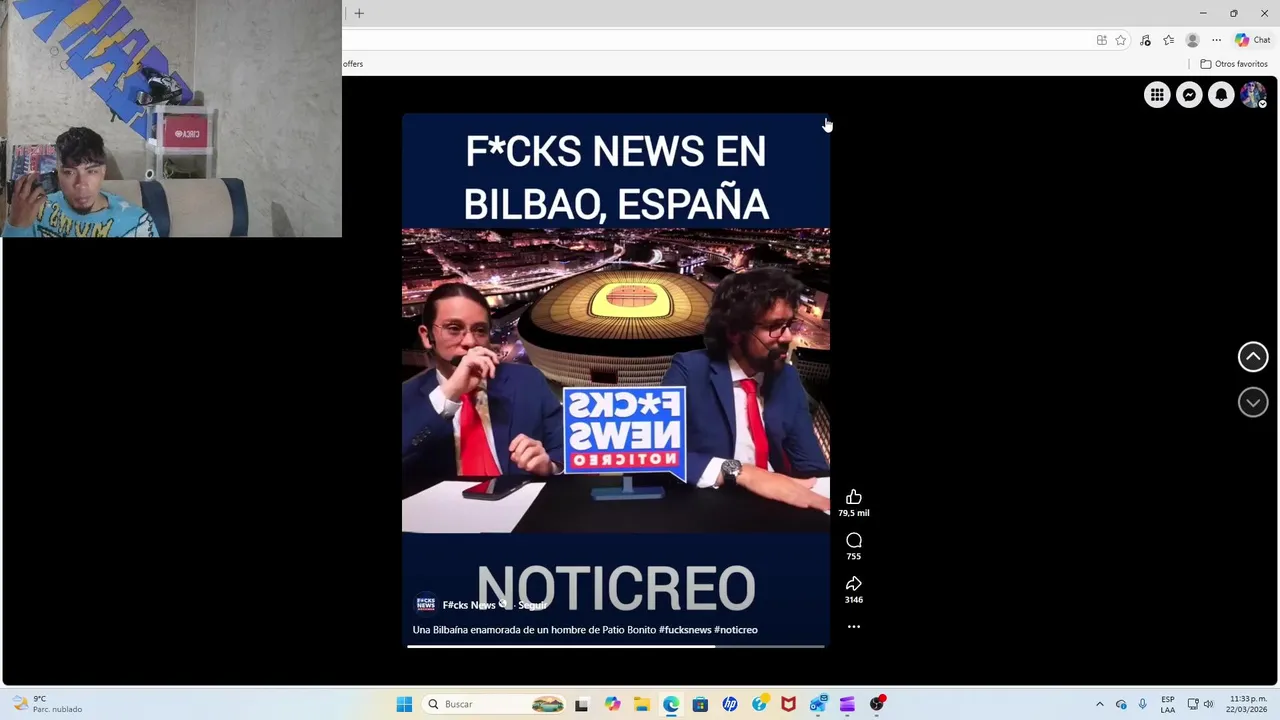Open the HP app on taskbar
Image resolution: width=1280 pixels, height=720 pixels.
pos(730,704)
